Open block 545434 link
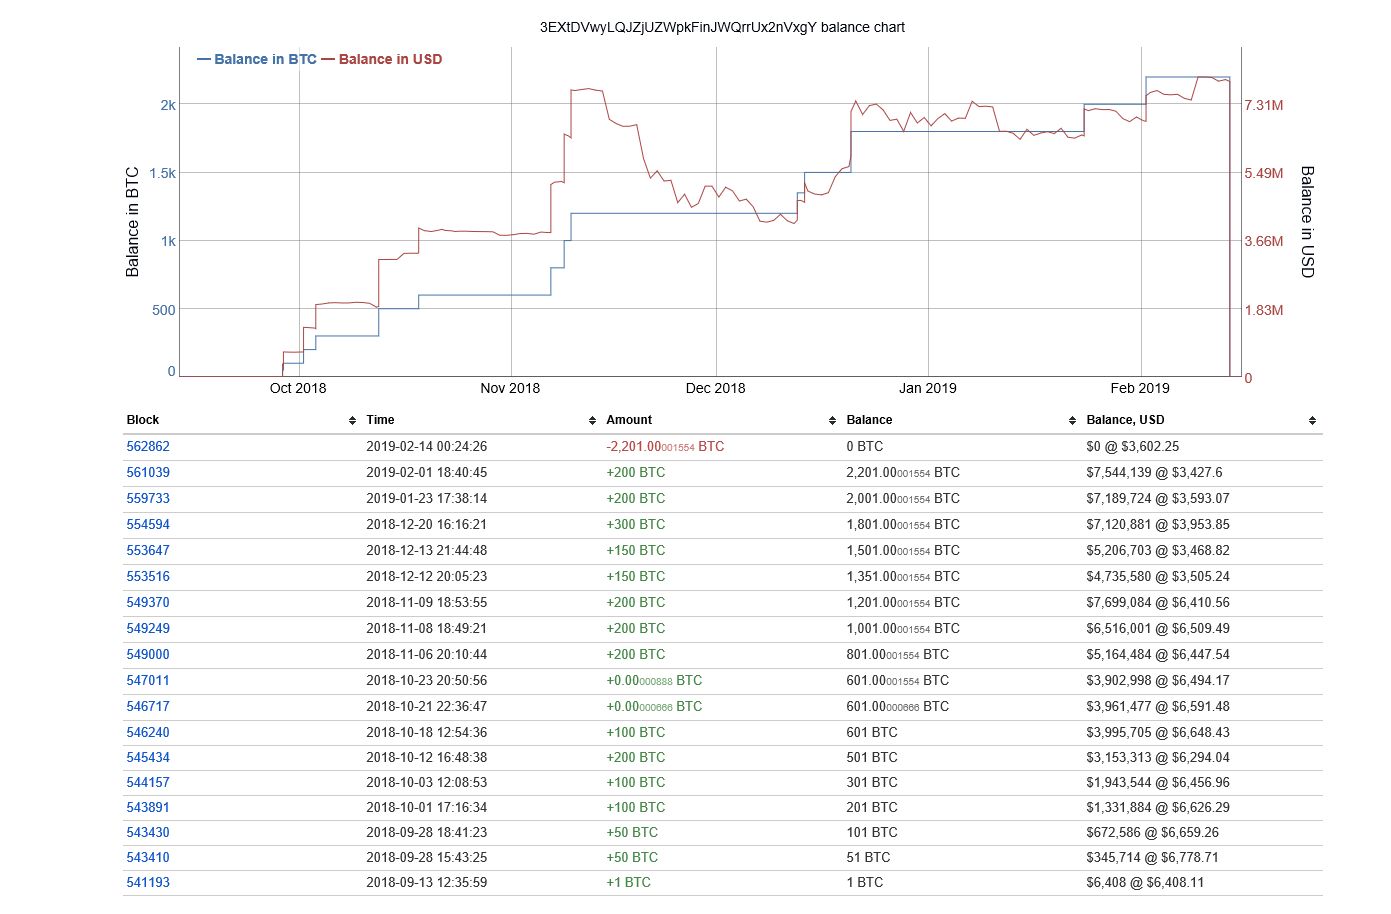1391x914 pixels. (148, 757)
